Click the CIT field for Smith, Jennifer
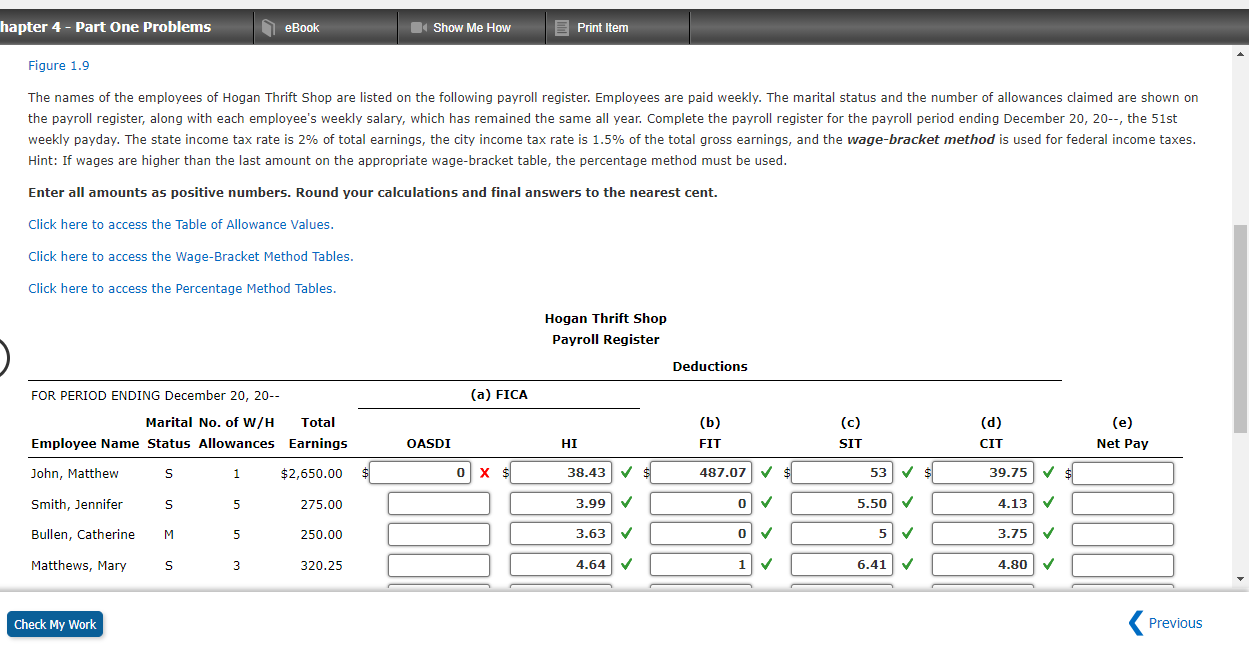The width and height of the screenshot is (1249, 645). [983, 504]
